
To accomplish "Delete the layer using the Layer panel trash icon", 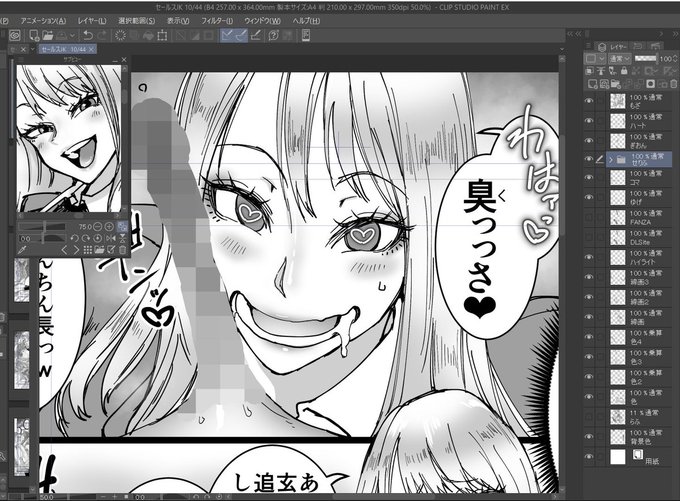I will pos(674,84).
